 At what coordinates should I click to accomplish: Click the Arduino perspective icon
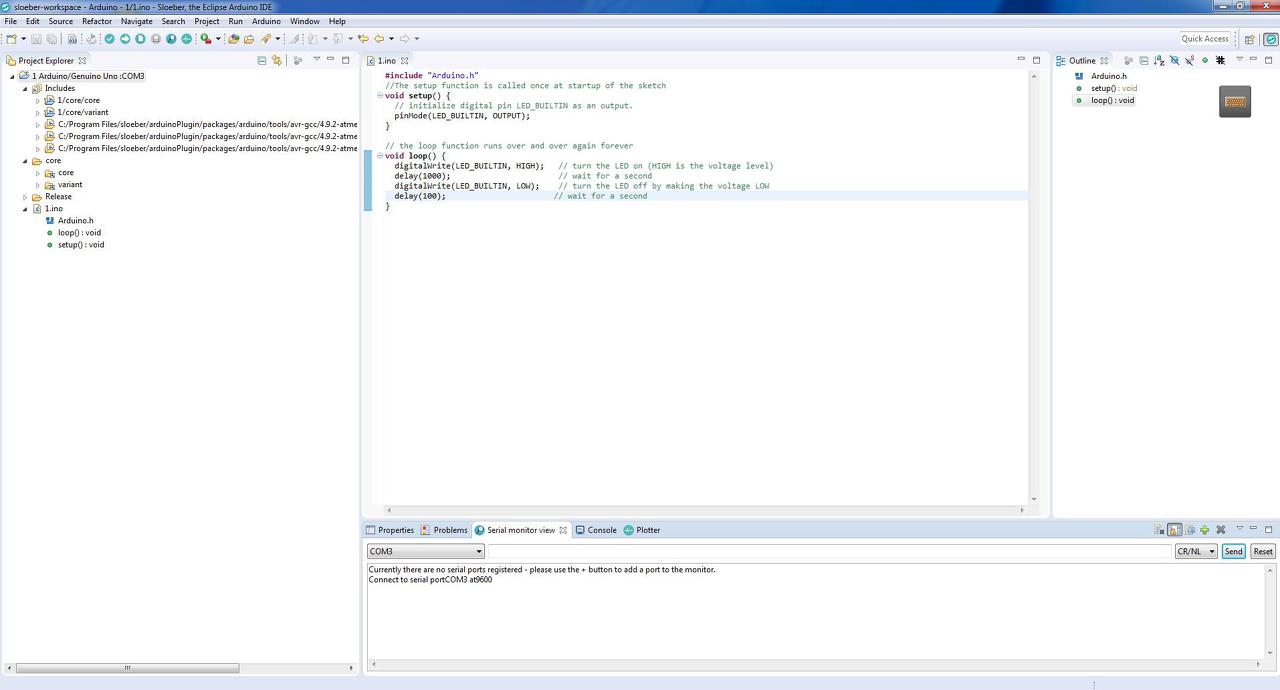[x=1271, y=39]
